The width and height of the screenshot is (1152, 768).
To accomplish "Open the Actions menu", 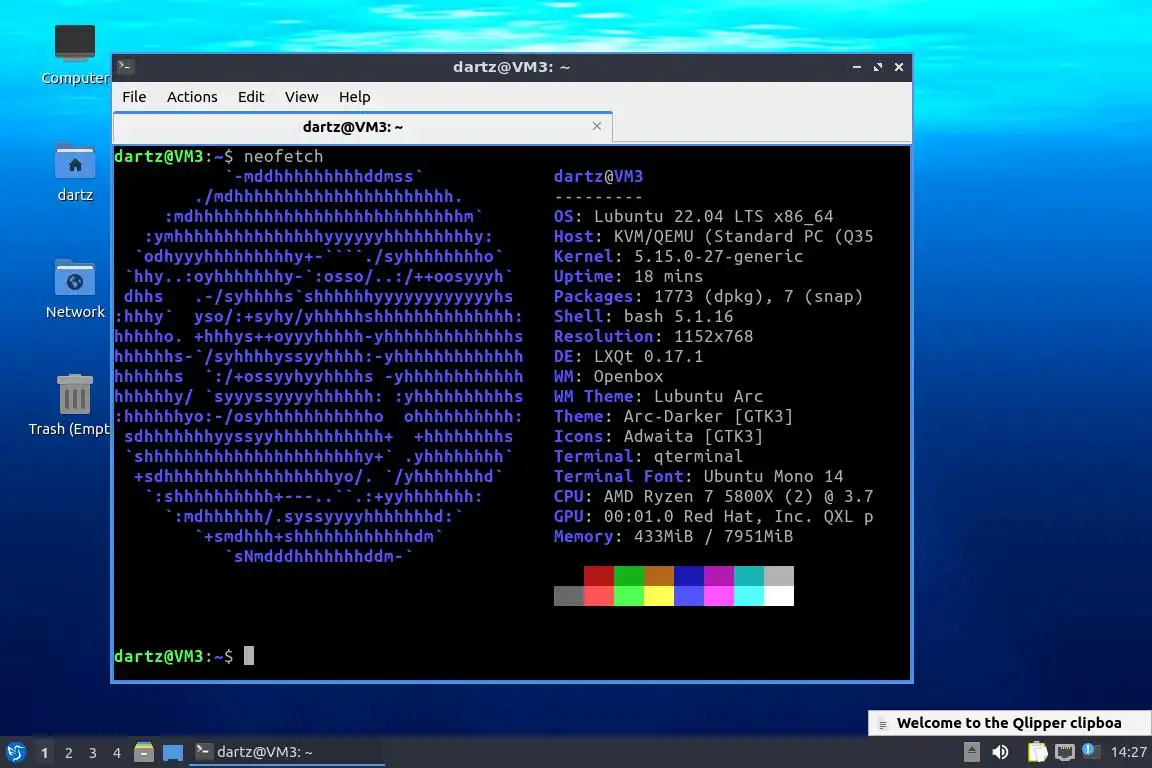I will 192,97.
